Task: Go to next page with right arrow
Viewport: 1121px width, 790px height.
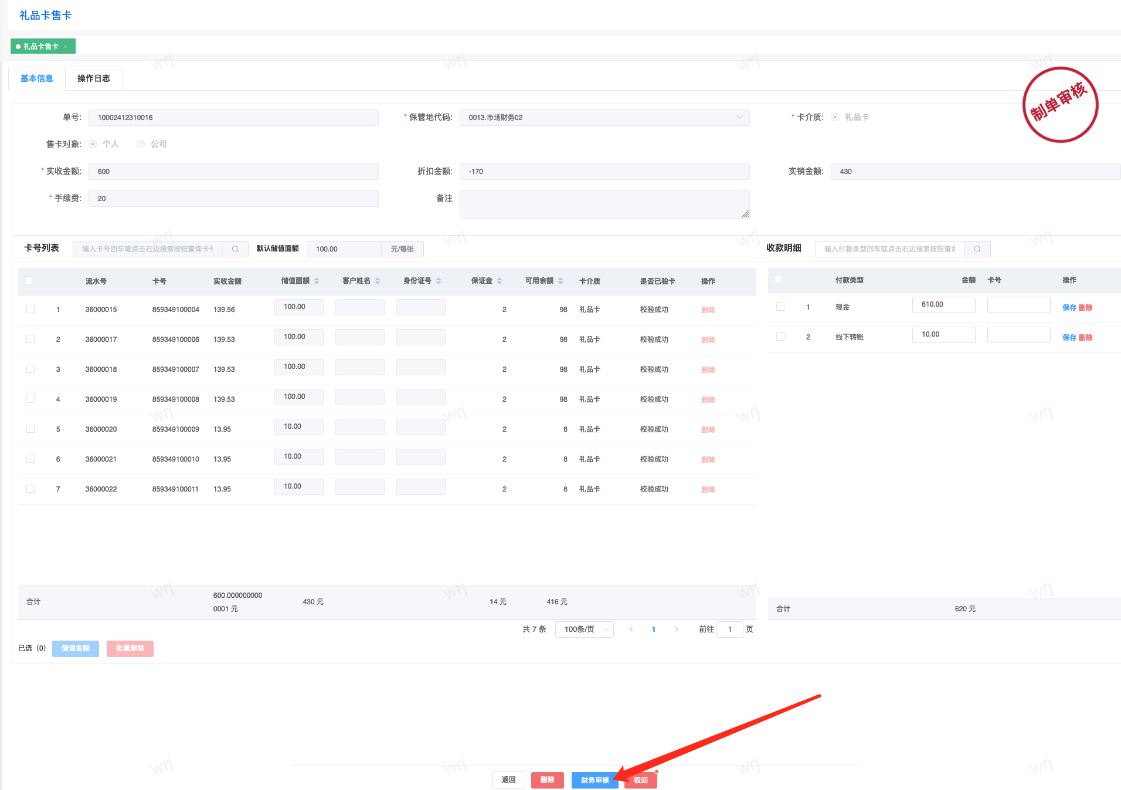Action: point(677,629)
